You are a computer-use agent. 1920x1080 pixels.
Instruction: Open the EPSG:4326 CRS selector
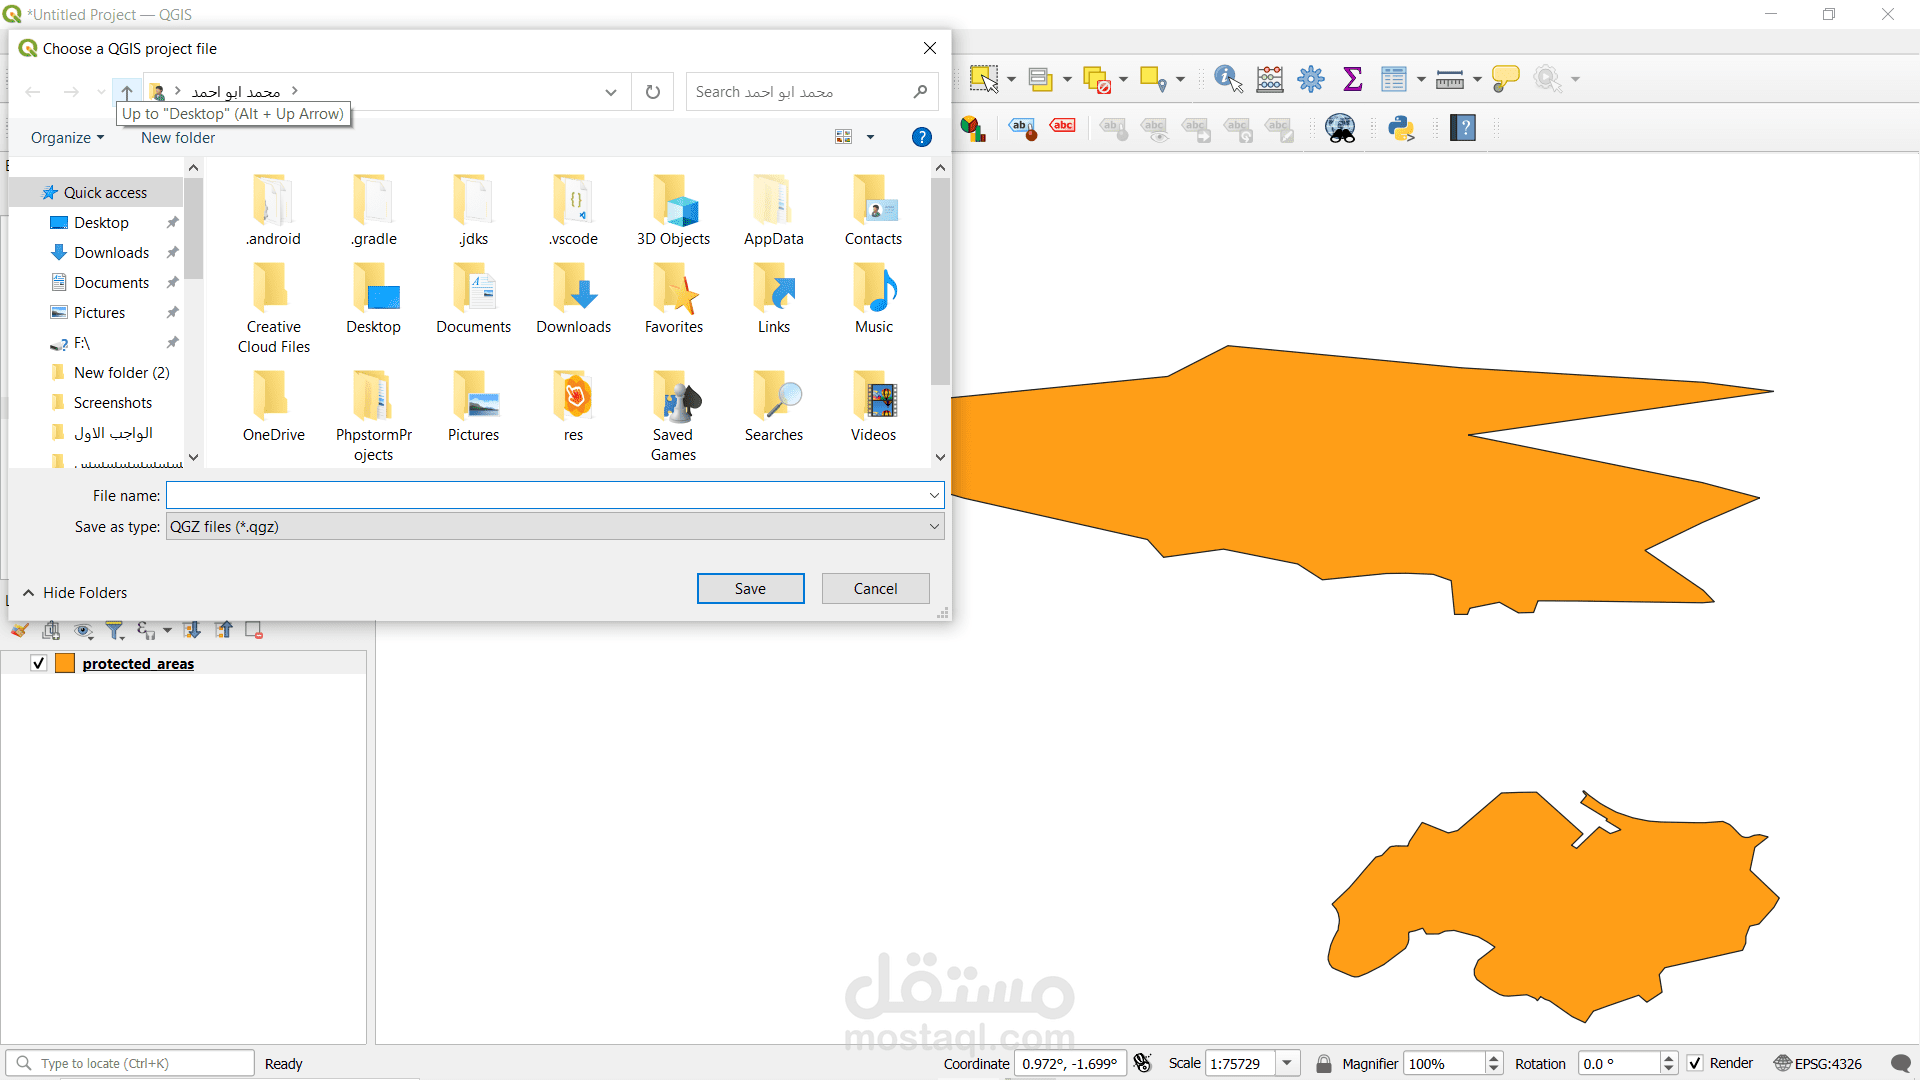(1818, 1063)
